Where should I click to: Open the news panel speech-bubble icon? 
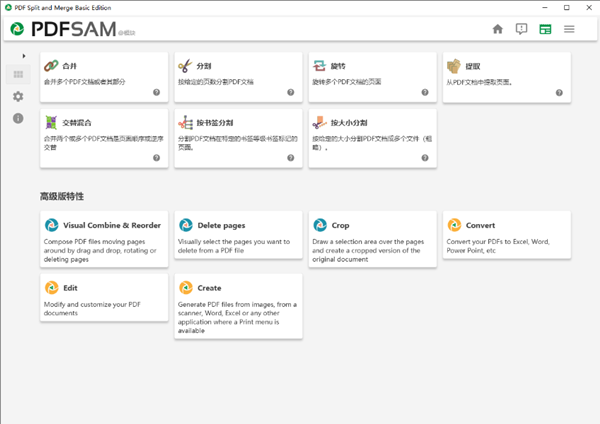521,29
